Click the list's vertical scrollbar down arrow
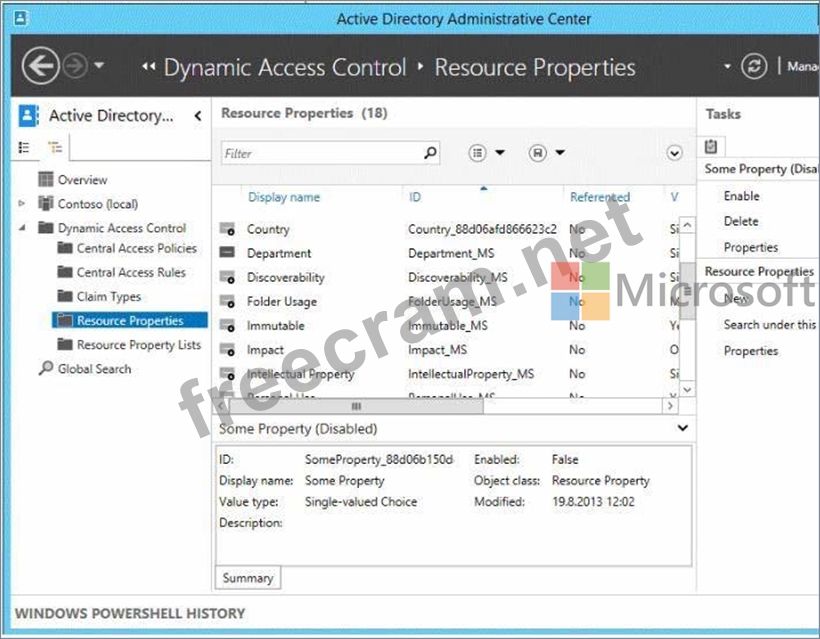Screen dimensions: 820x639 (x=687, y=389)
